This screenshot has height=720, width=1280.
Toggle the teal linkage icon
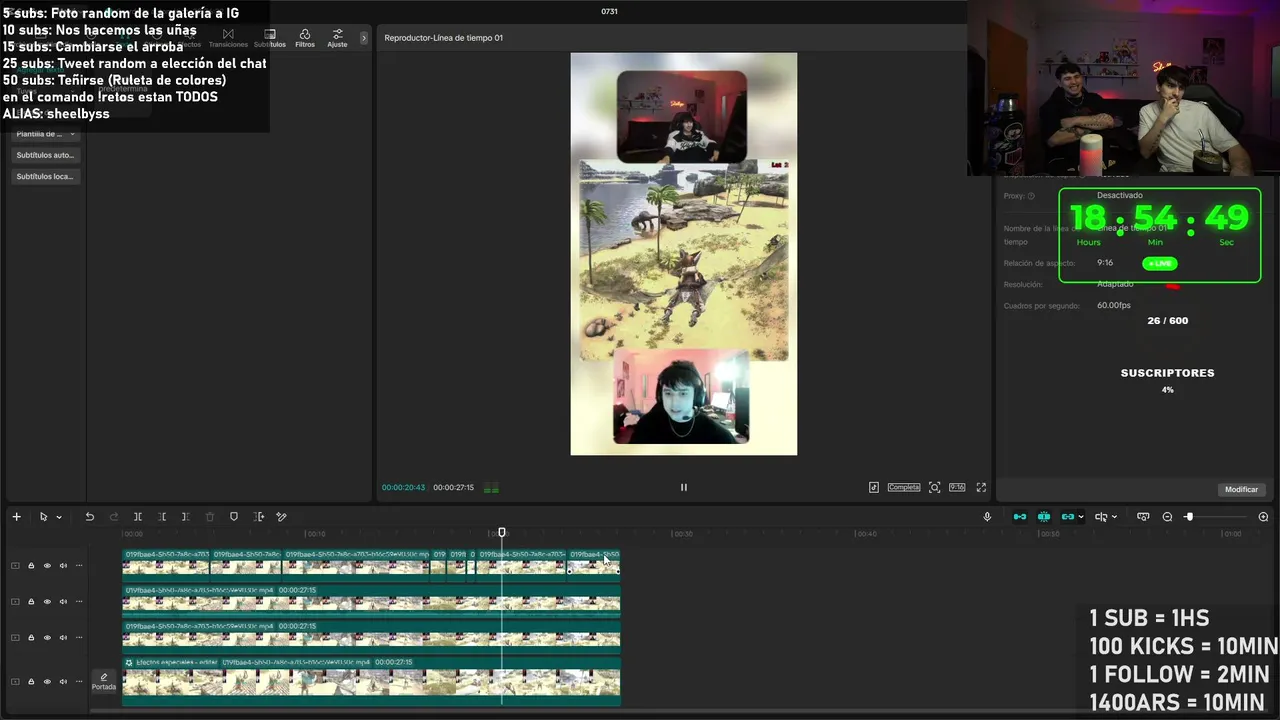click(1067, 517)
